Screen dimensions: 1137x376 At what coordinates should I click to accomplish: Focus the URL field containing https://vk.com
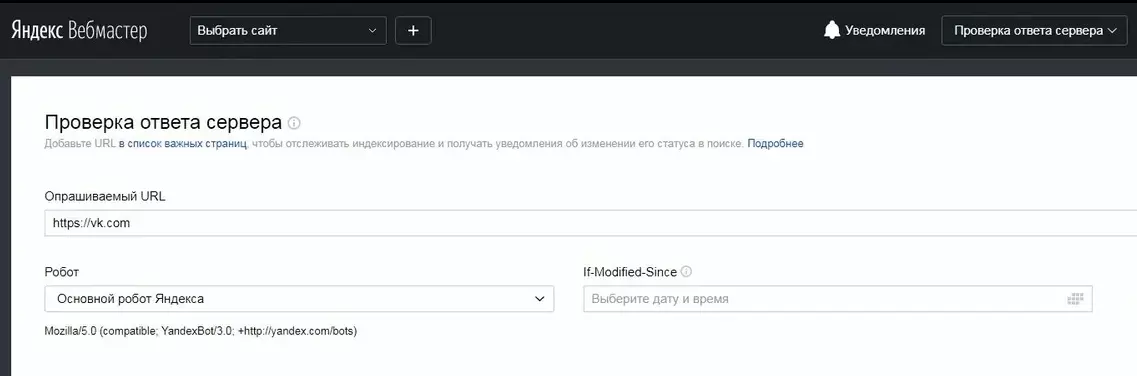tap(590, 223)
